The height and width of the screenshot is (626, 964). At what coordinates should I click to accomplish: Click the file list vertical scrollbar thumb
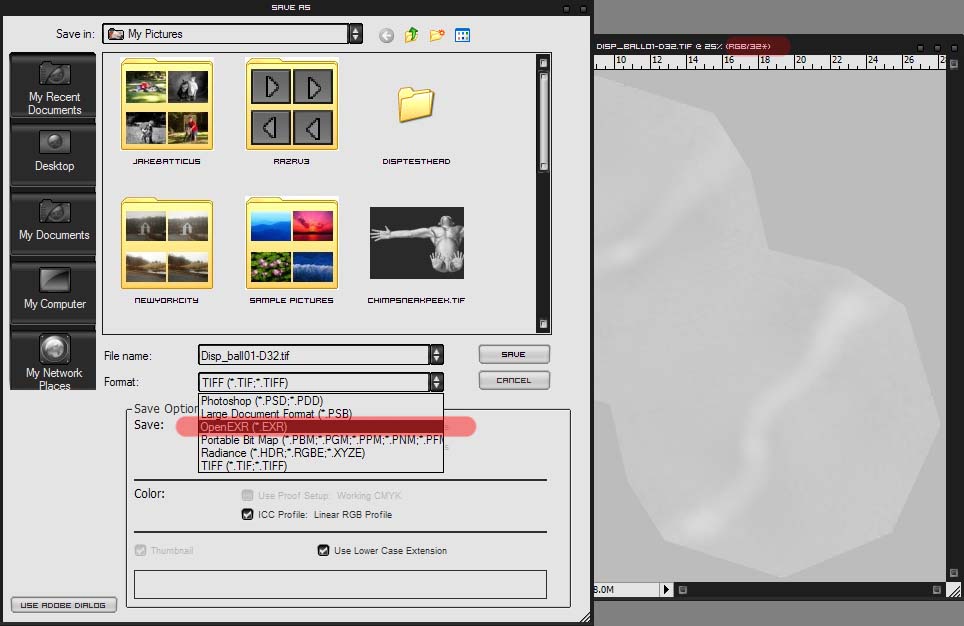[543, 121]
